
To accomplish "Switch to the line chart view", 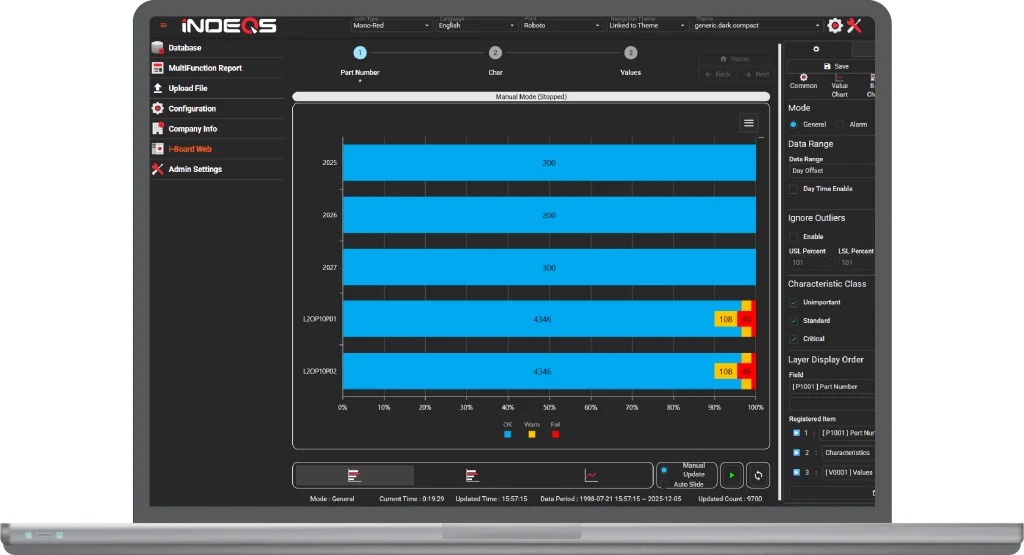I will (592, 476).
